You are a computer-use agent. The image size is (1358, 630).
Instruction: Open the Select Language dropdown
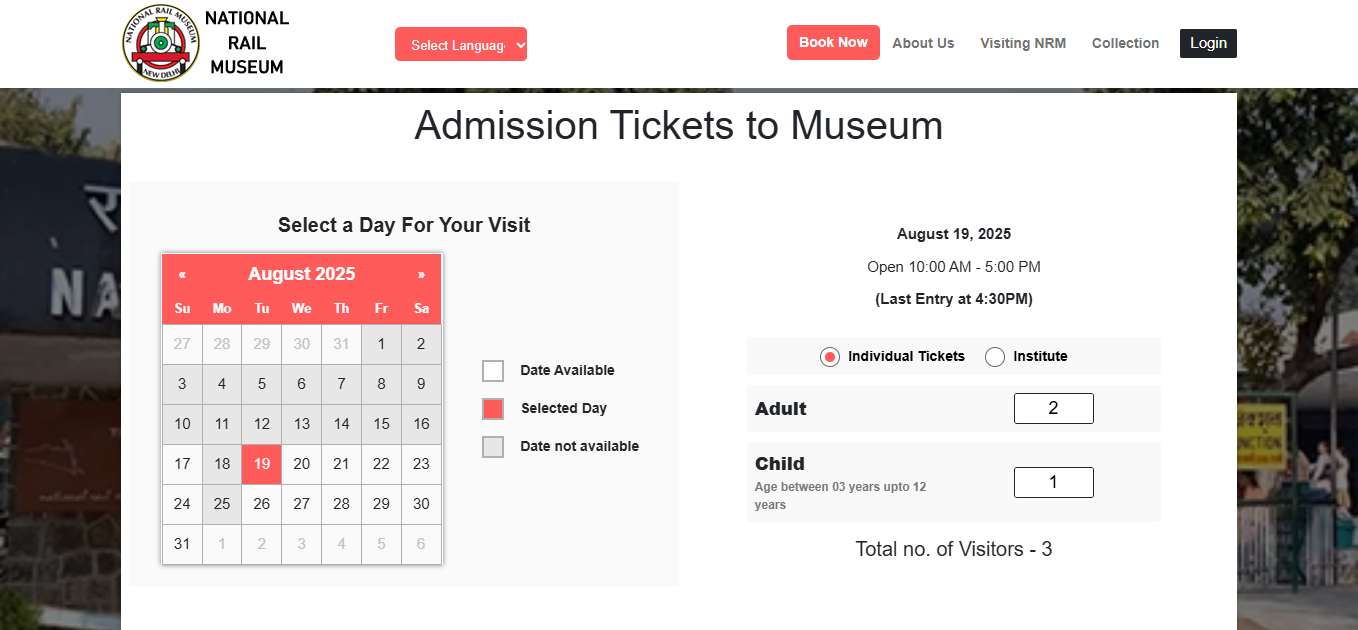pos(461,44)
